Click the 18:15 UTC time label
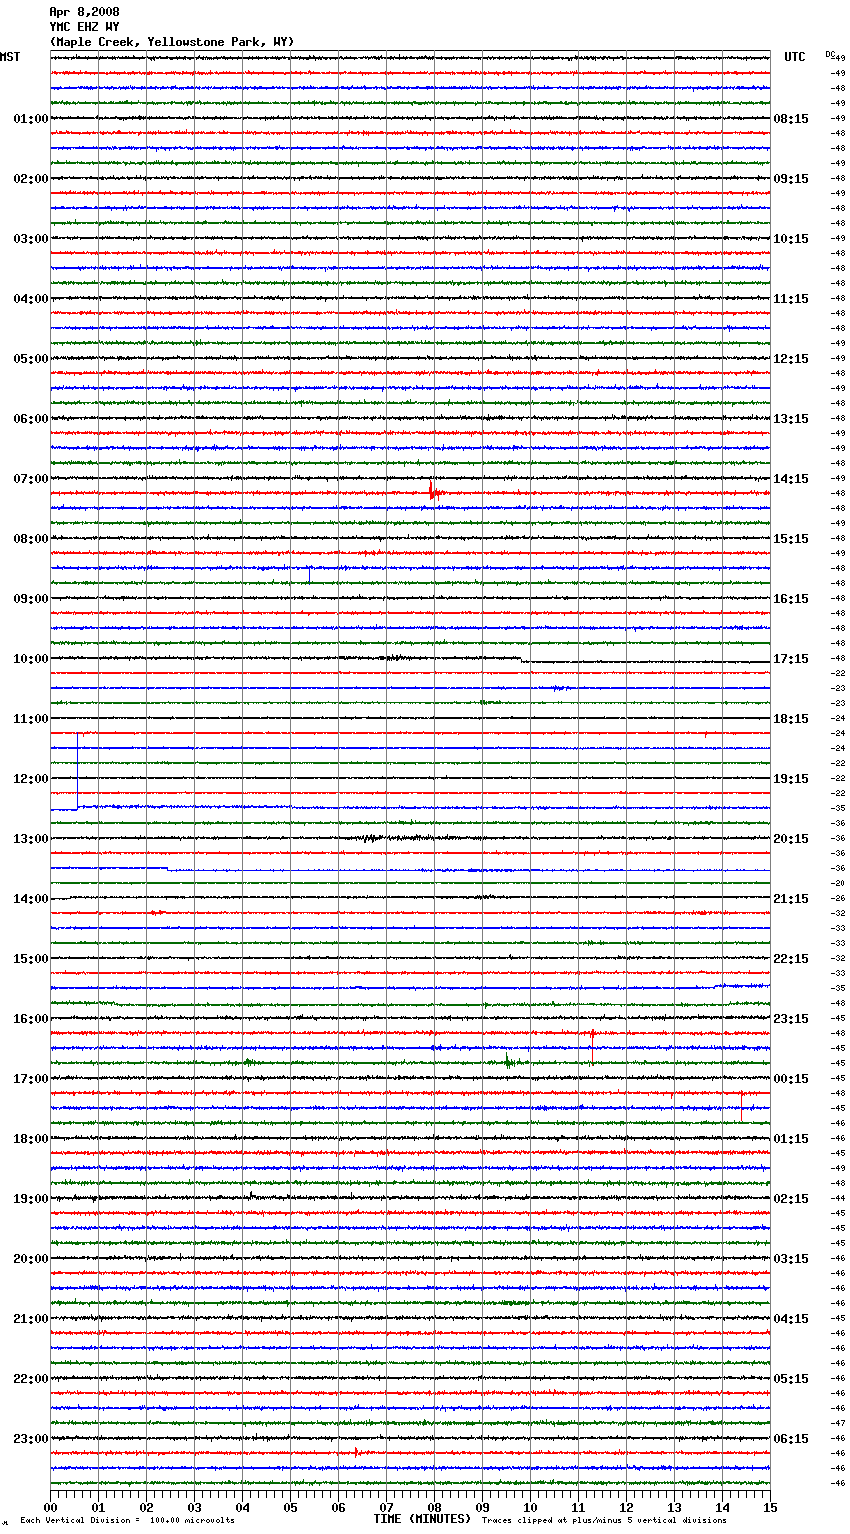Image resolution: width=850 pixels, height=1534 pixels. (x=791, y=719)
